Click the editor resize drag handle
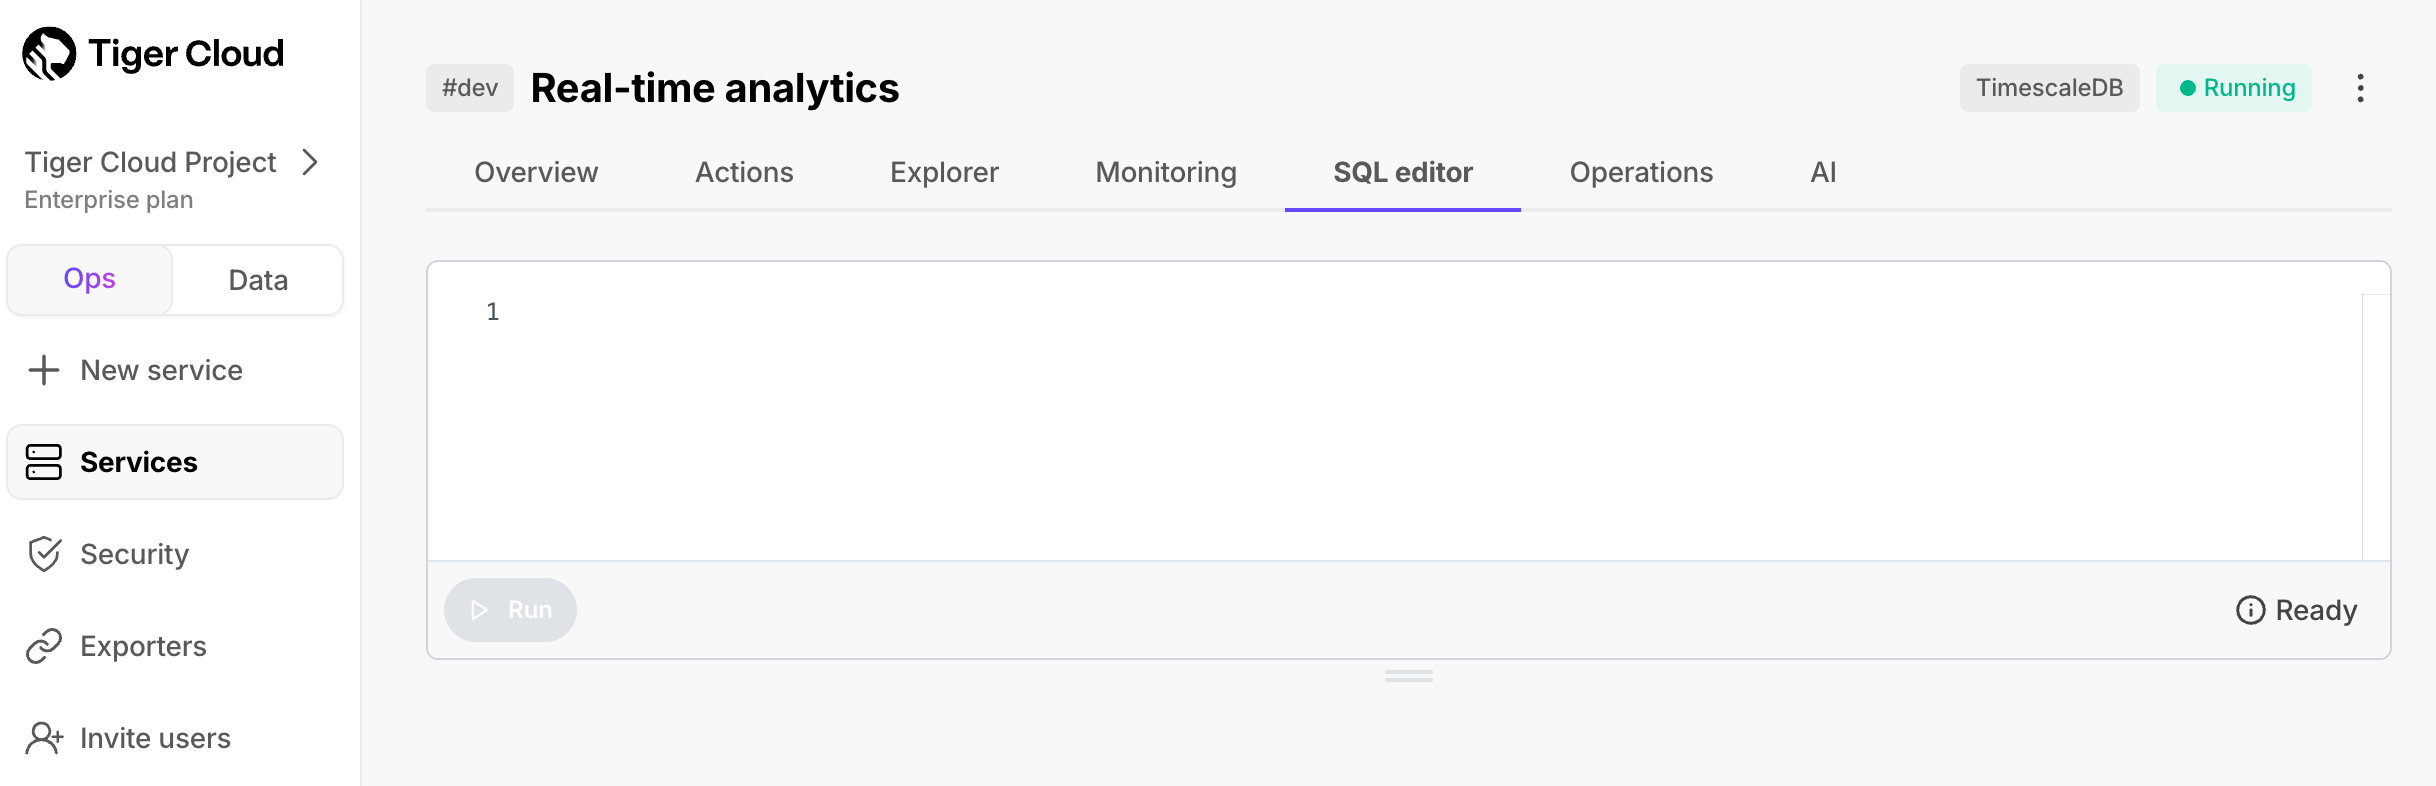Screen dimensions: 2436x786 [1409, 677]
